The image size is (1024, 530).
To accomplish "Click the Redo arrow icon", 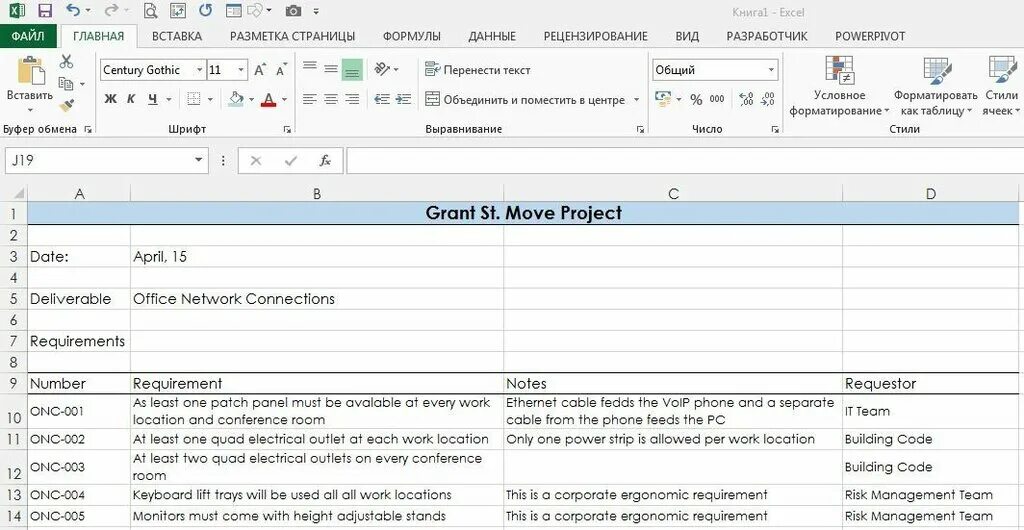I will coord(112,10).
